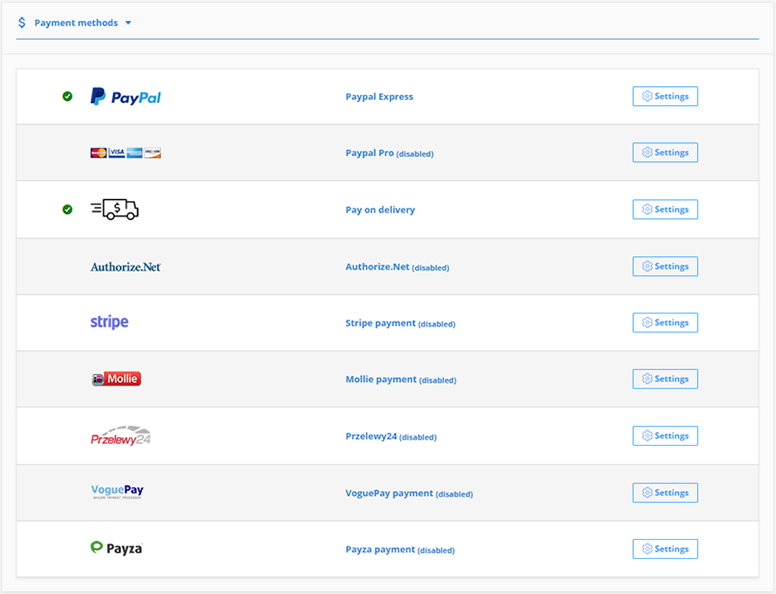Click green enabled checkmark for Pay on delivery
The height and width of the screenshot is (594, 776).
point(67,209)
